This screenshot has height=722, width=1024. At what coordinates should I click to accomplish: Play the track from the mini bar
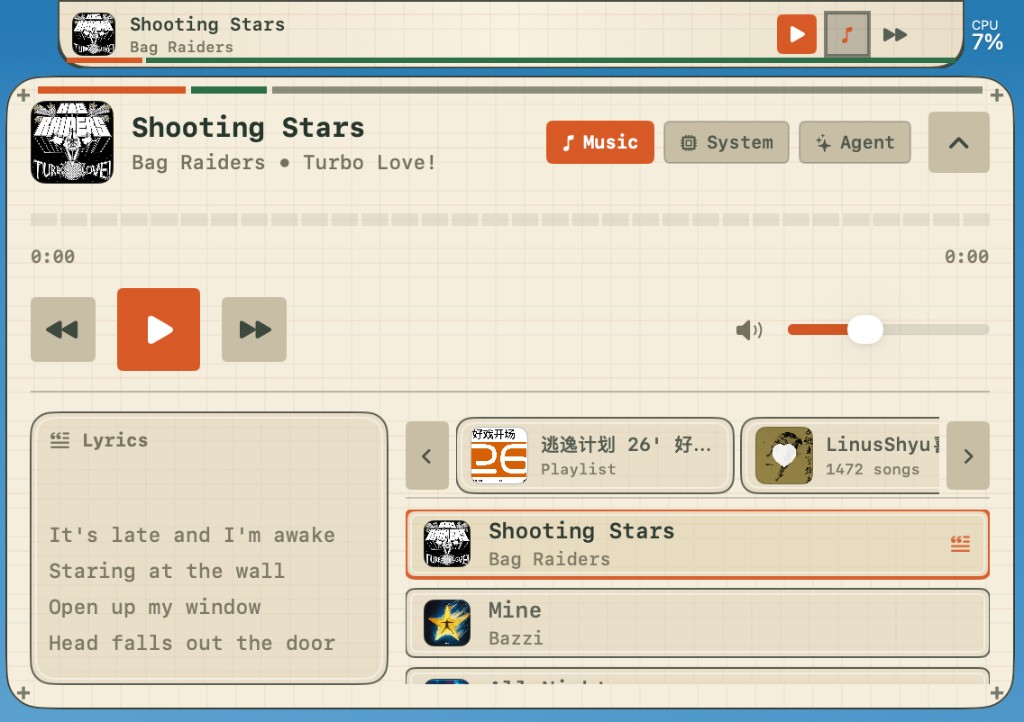click(x=796, y=34)
